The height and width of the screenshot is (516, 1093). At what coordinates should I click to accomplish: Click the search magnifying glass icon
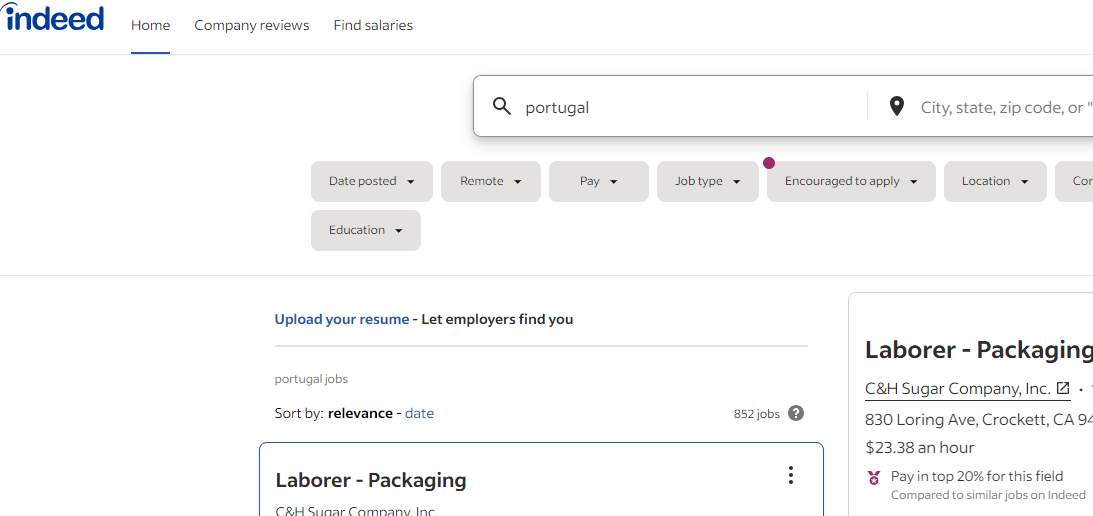(x=502, y=106)
